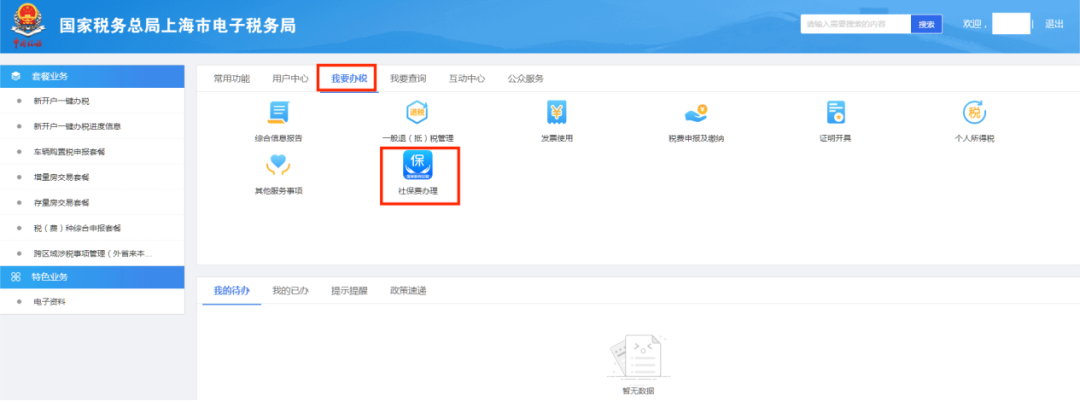Open the 公众服务 tab
Viewport: 1080px width, 401px height.
(x=525, y=78)
